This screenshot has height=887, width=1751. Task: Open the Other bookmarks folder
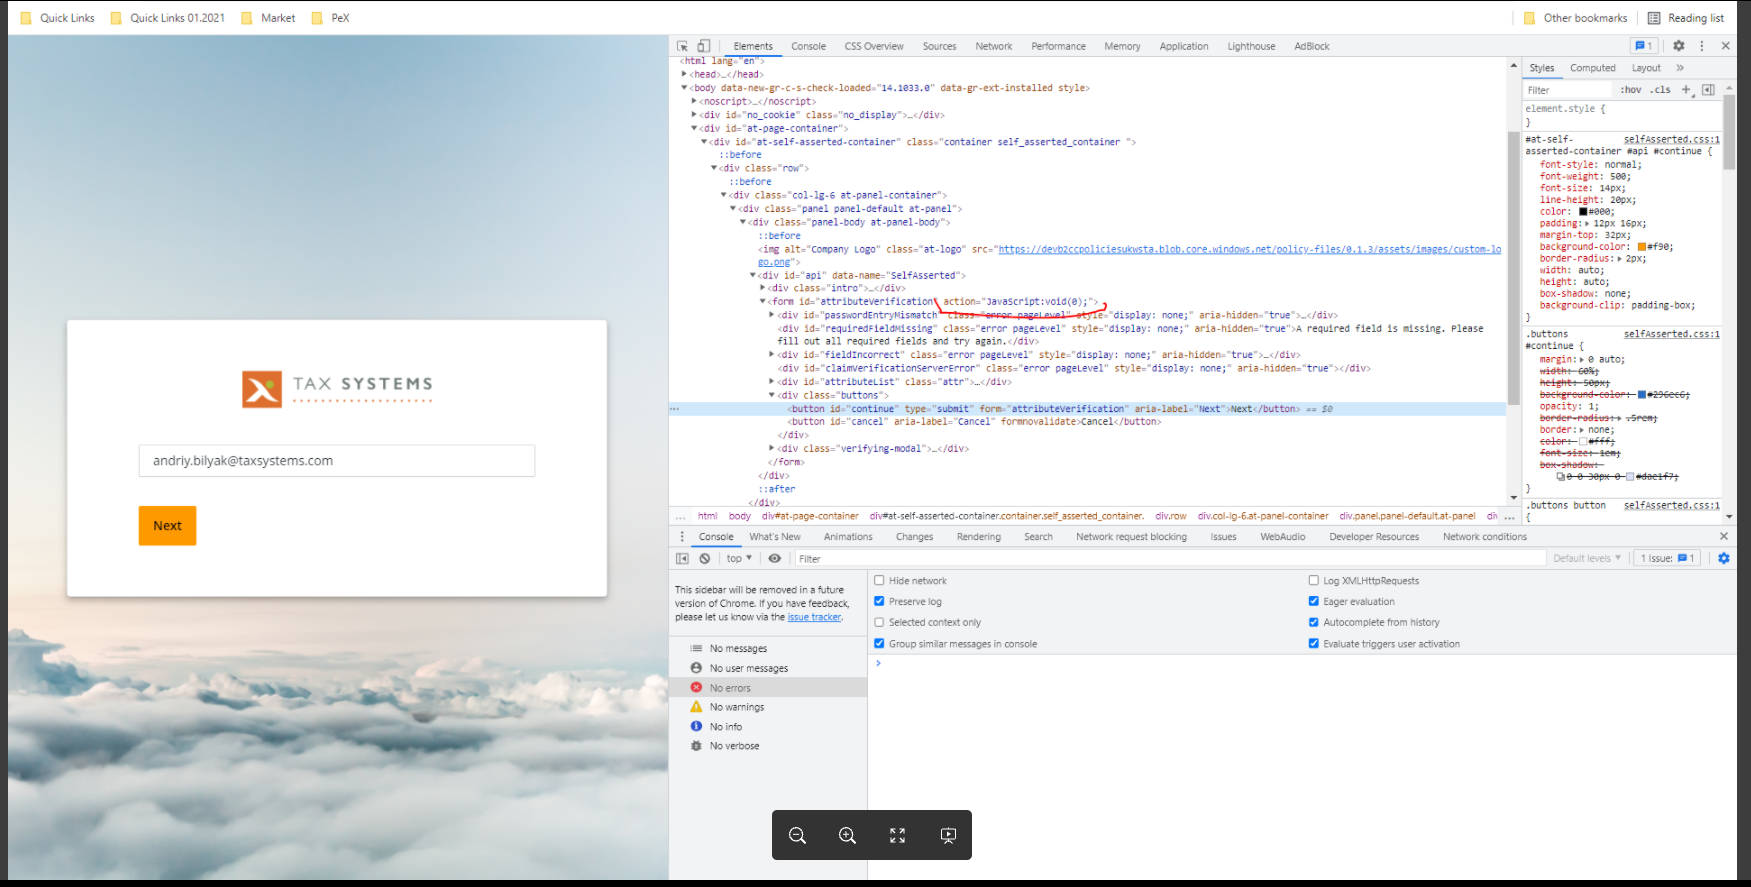pyautogui.click(x=1576, y=18)
